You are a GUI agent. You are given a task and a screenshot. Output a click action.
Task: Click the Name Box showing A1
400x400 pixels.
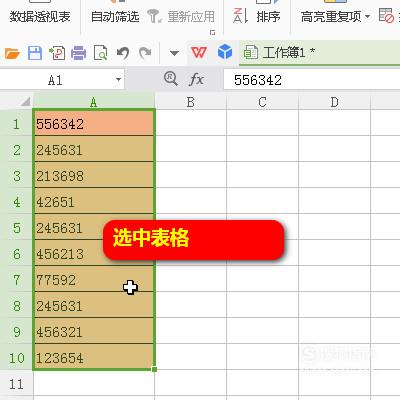coord(55,80)
